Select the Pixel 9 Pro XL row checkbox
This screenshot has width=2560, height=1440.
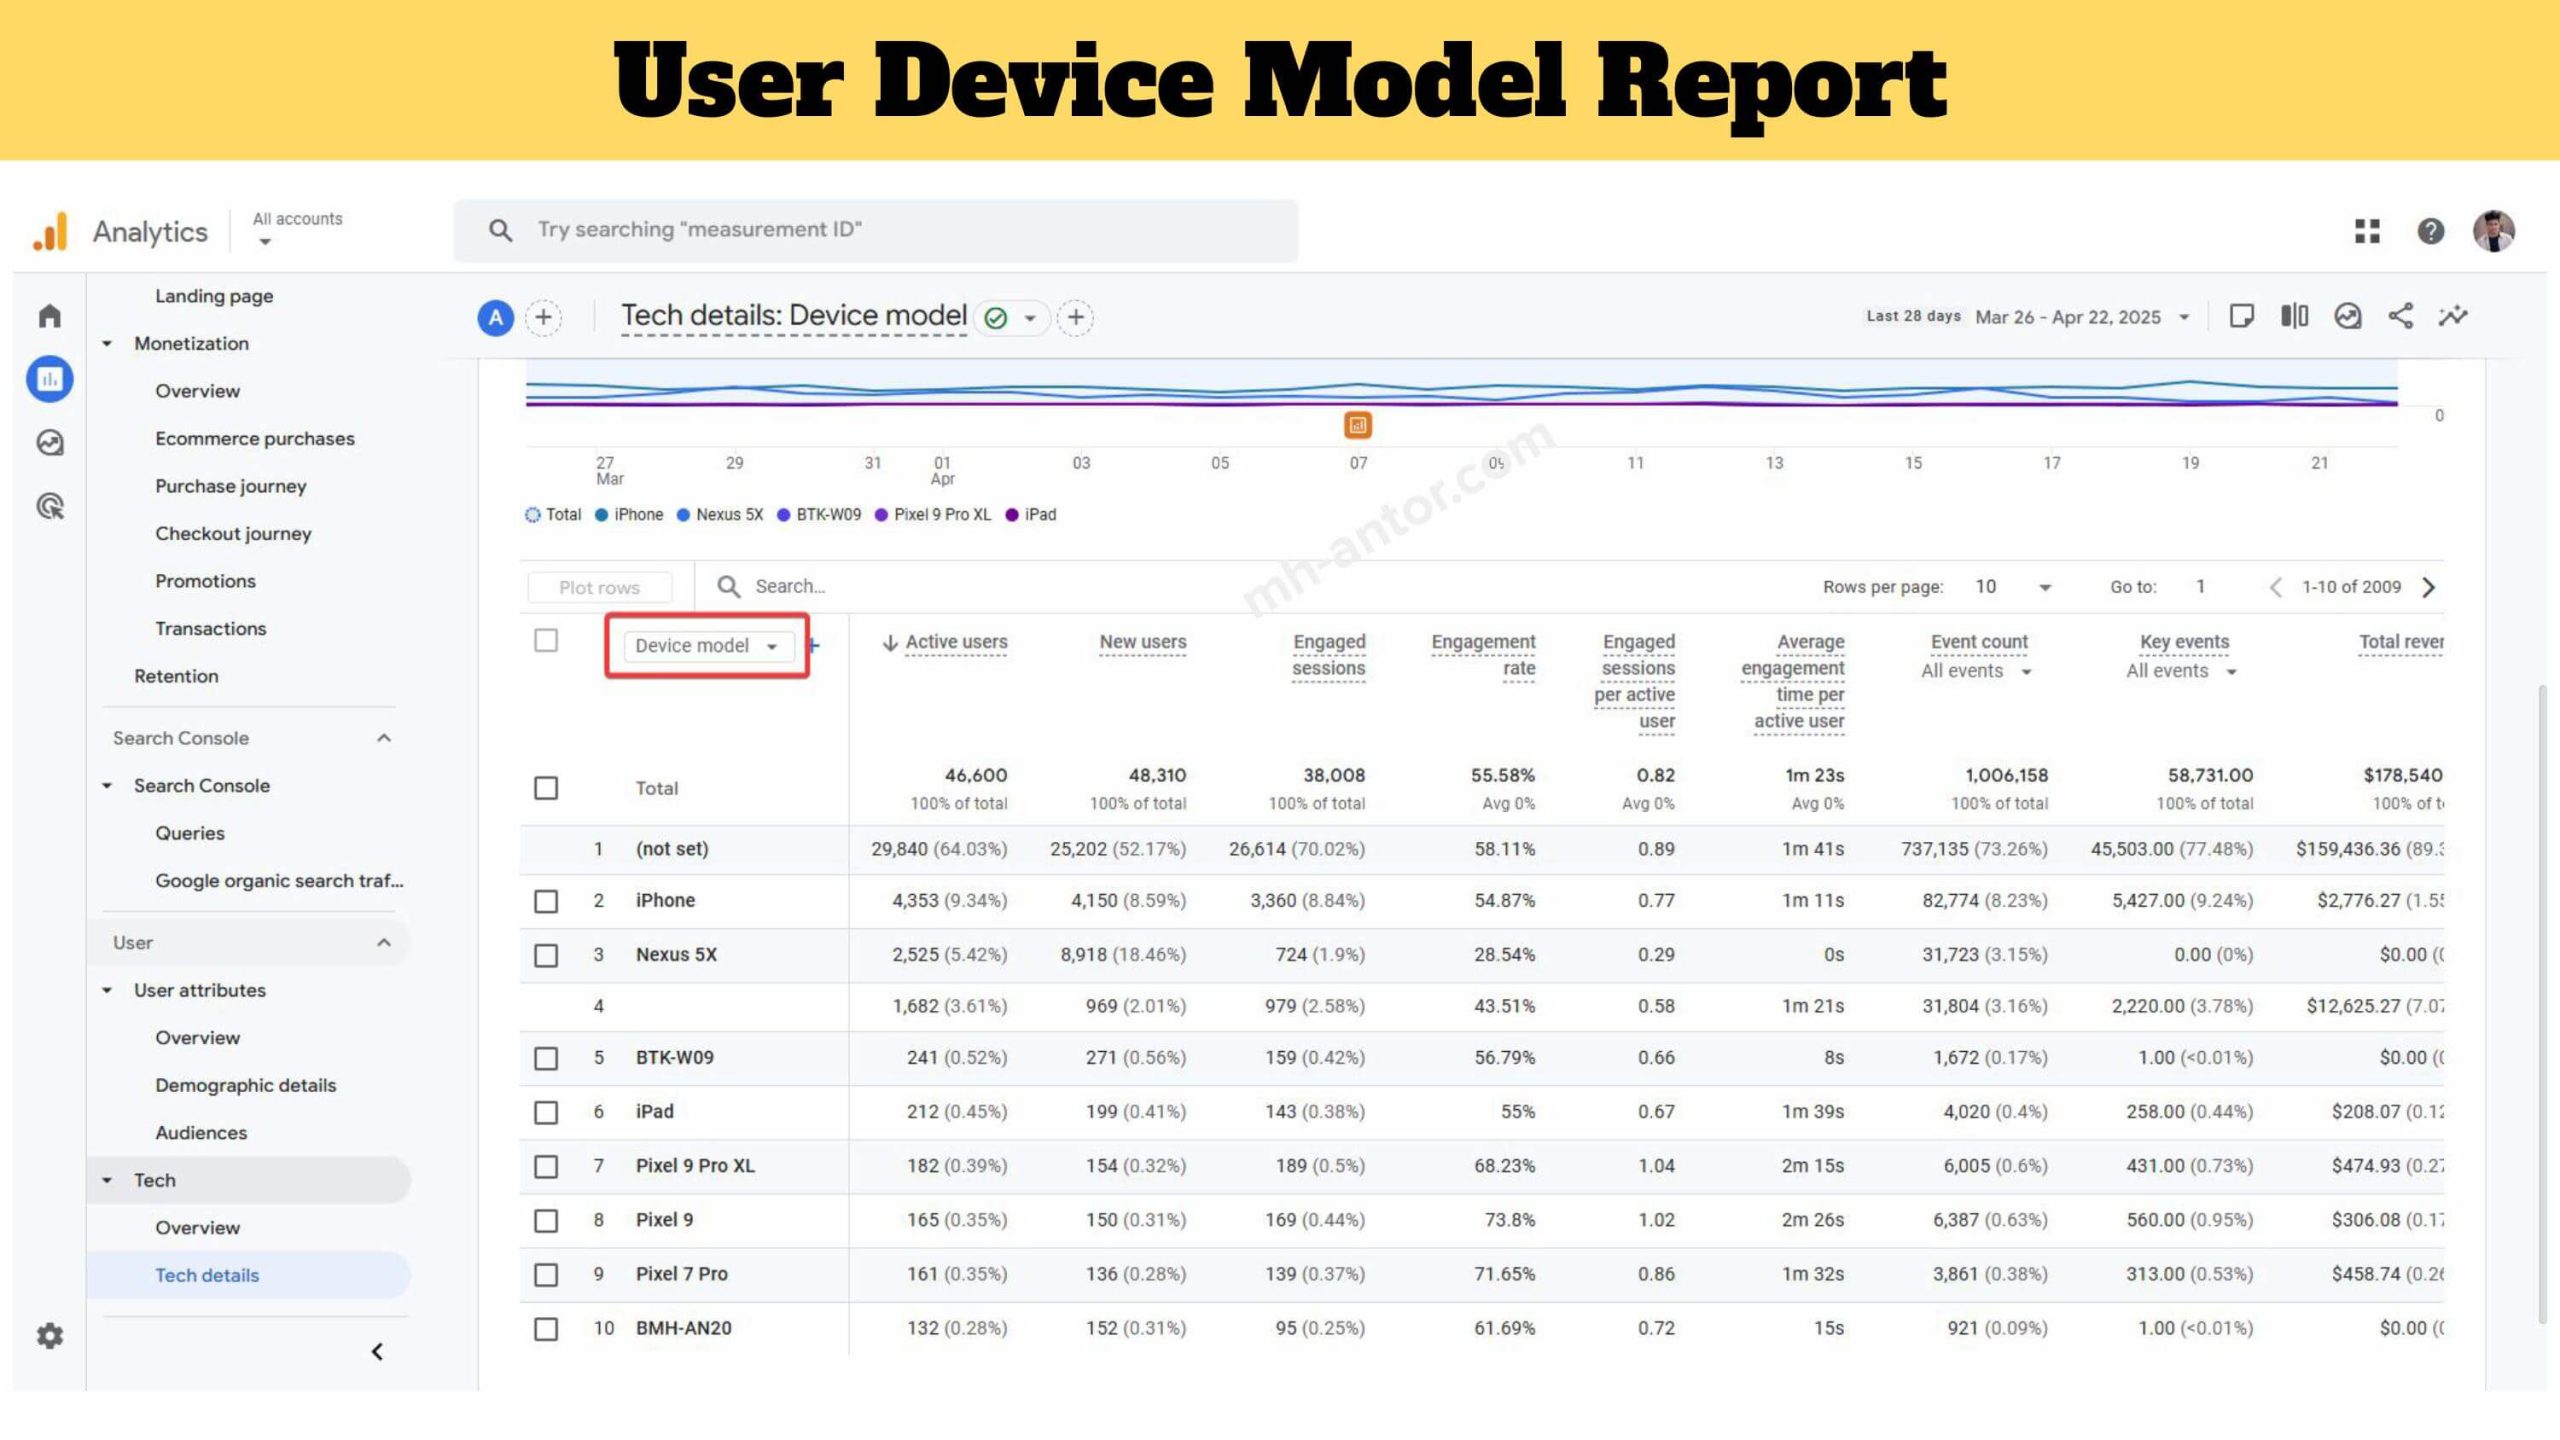point(546,1167)
